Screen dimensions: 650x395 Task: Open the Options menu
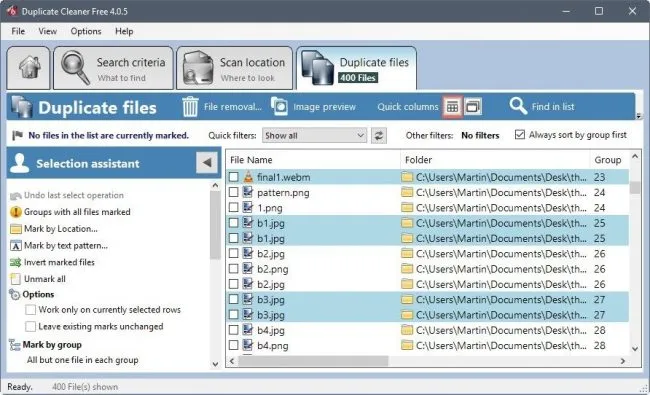(86, 31)
